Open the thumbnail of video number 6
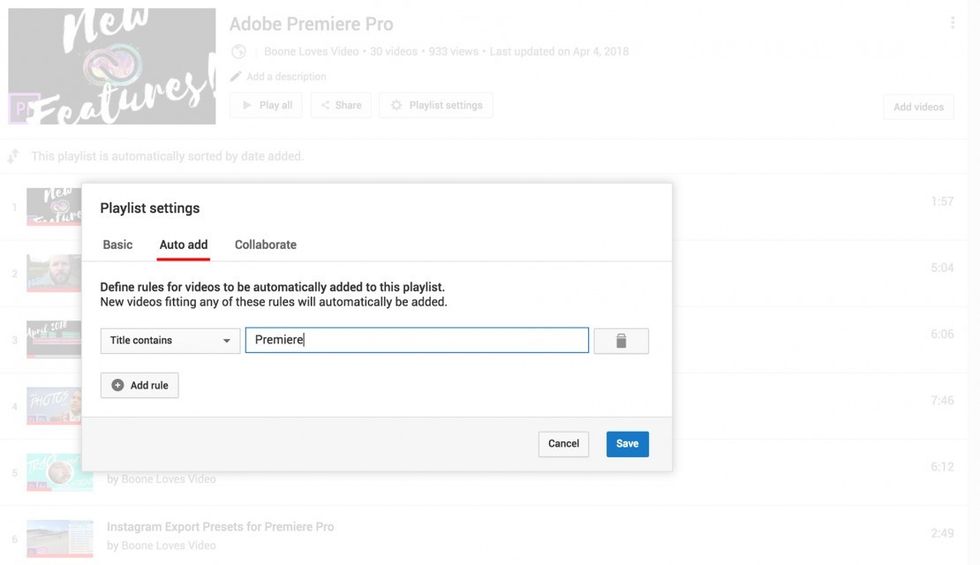980x565 pixels. [60, 538]
